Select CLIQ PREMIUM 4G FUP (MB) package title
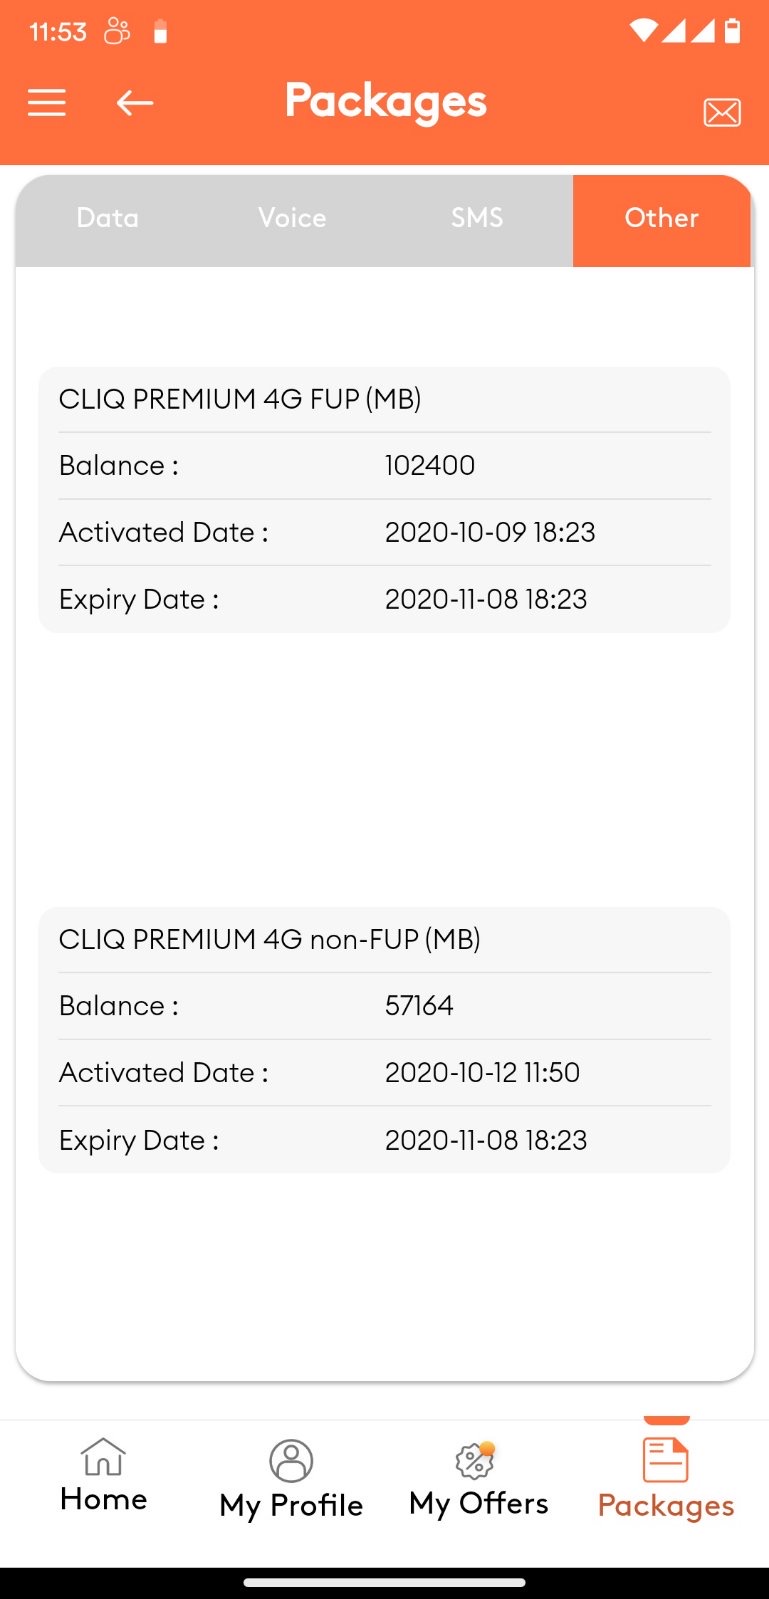The height and width of the screenshot is (1599, 769). point(240,399)
